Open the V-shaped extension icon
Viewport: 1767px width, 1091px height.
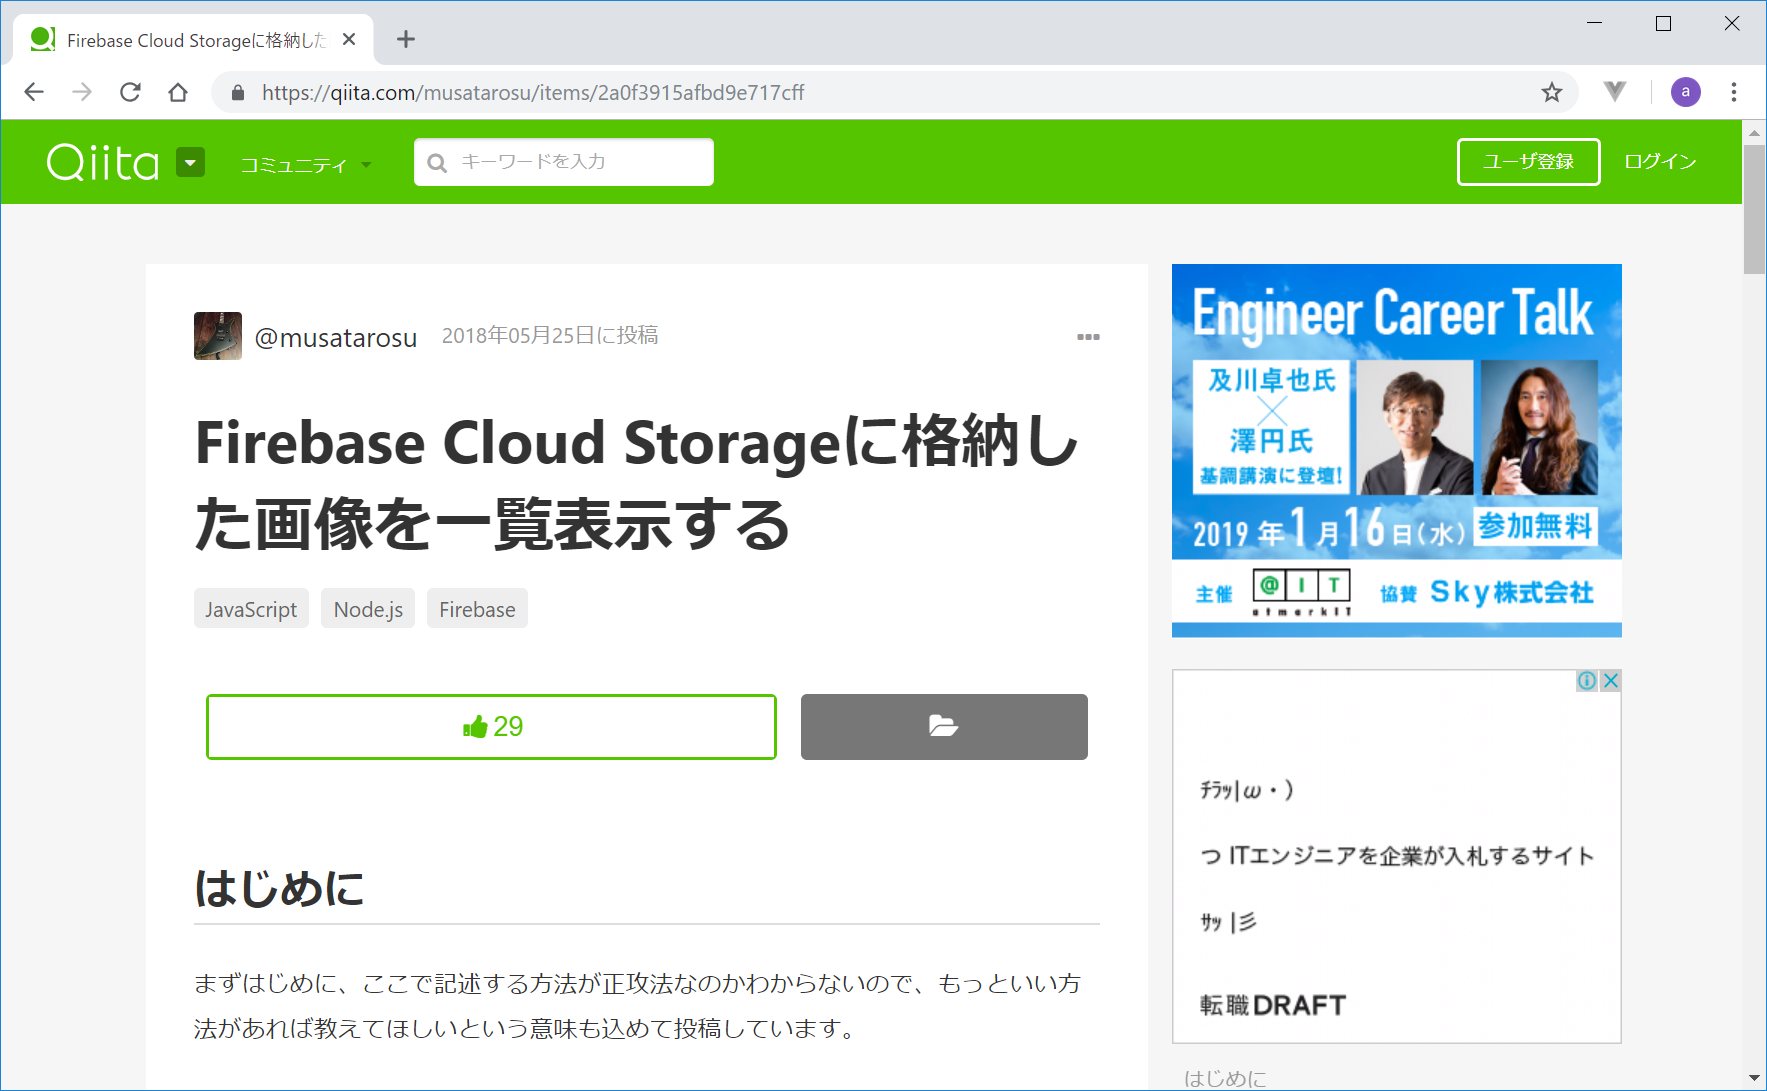[x=1614, y=92]
